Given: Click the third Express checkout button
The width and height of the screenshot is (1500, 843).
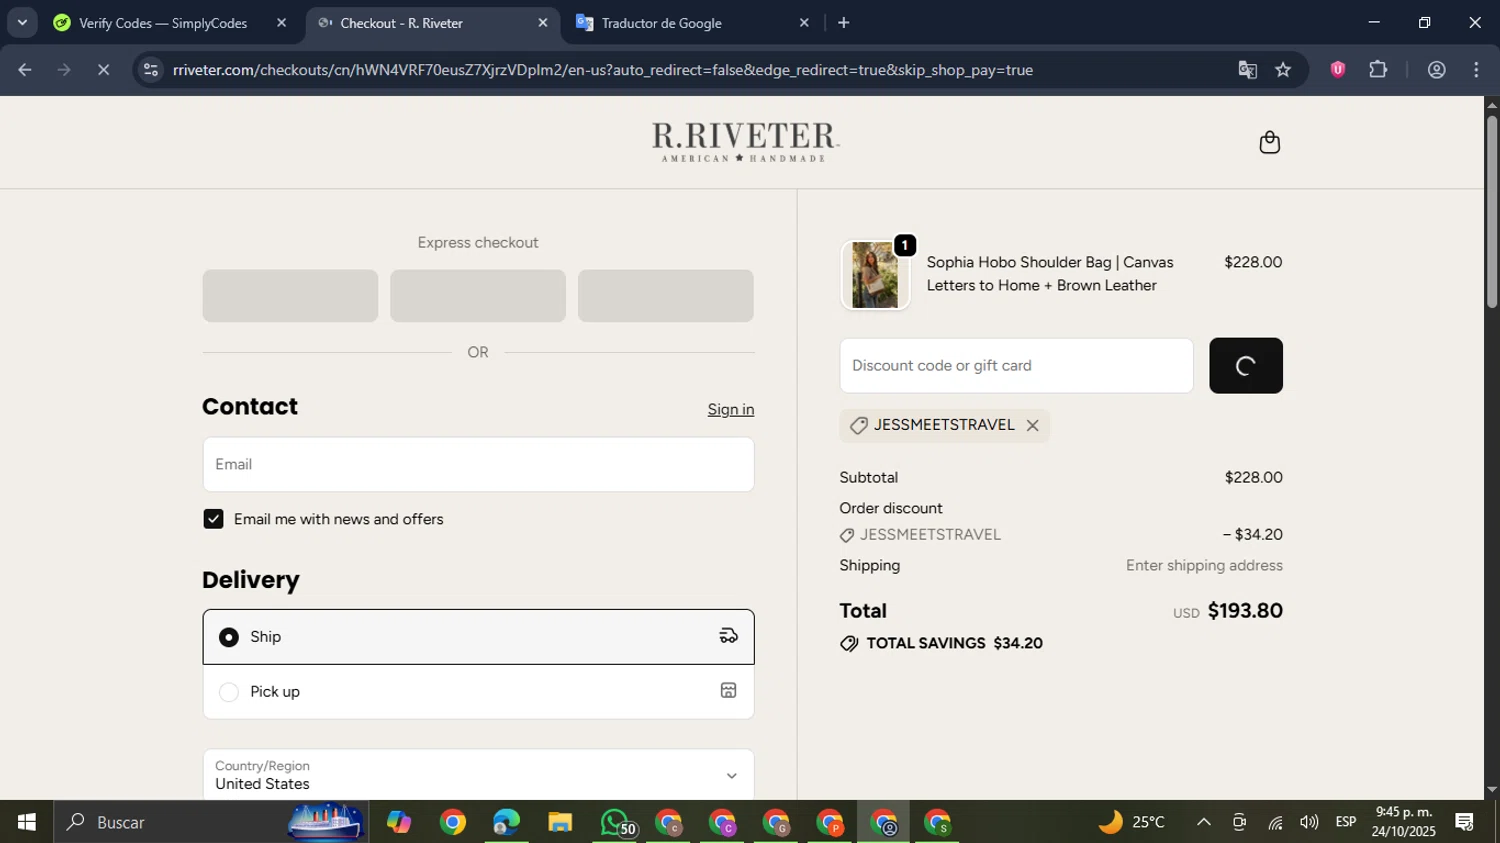Looking at the screenshot, I should pos(666,296).
